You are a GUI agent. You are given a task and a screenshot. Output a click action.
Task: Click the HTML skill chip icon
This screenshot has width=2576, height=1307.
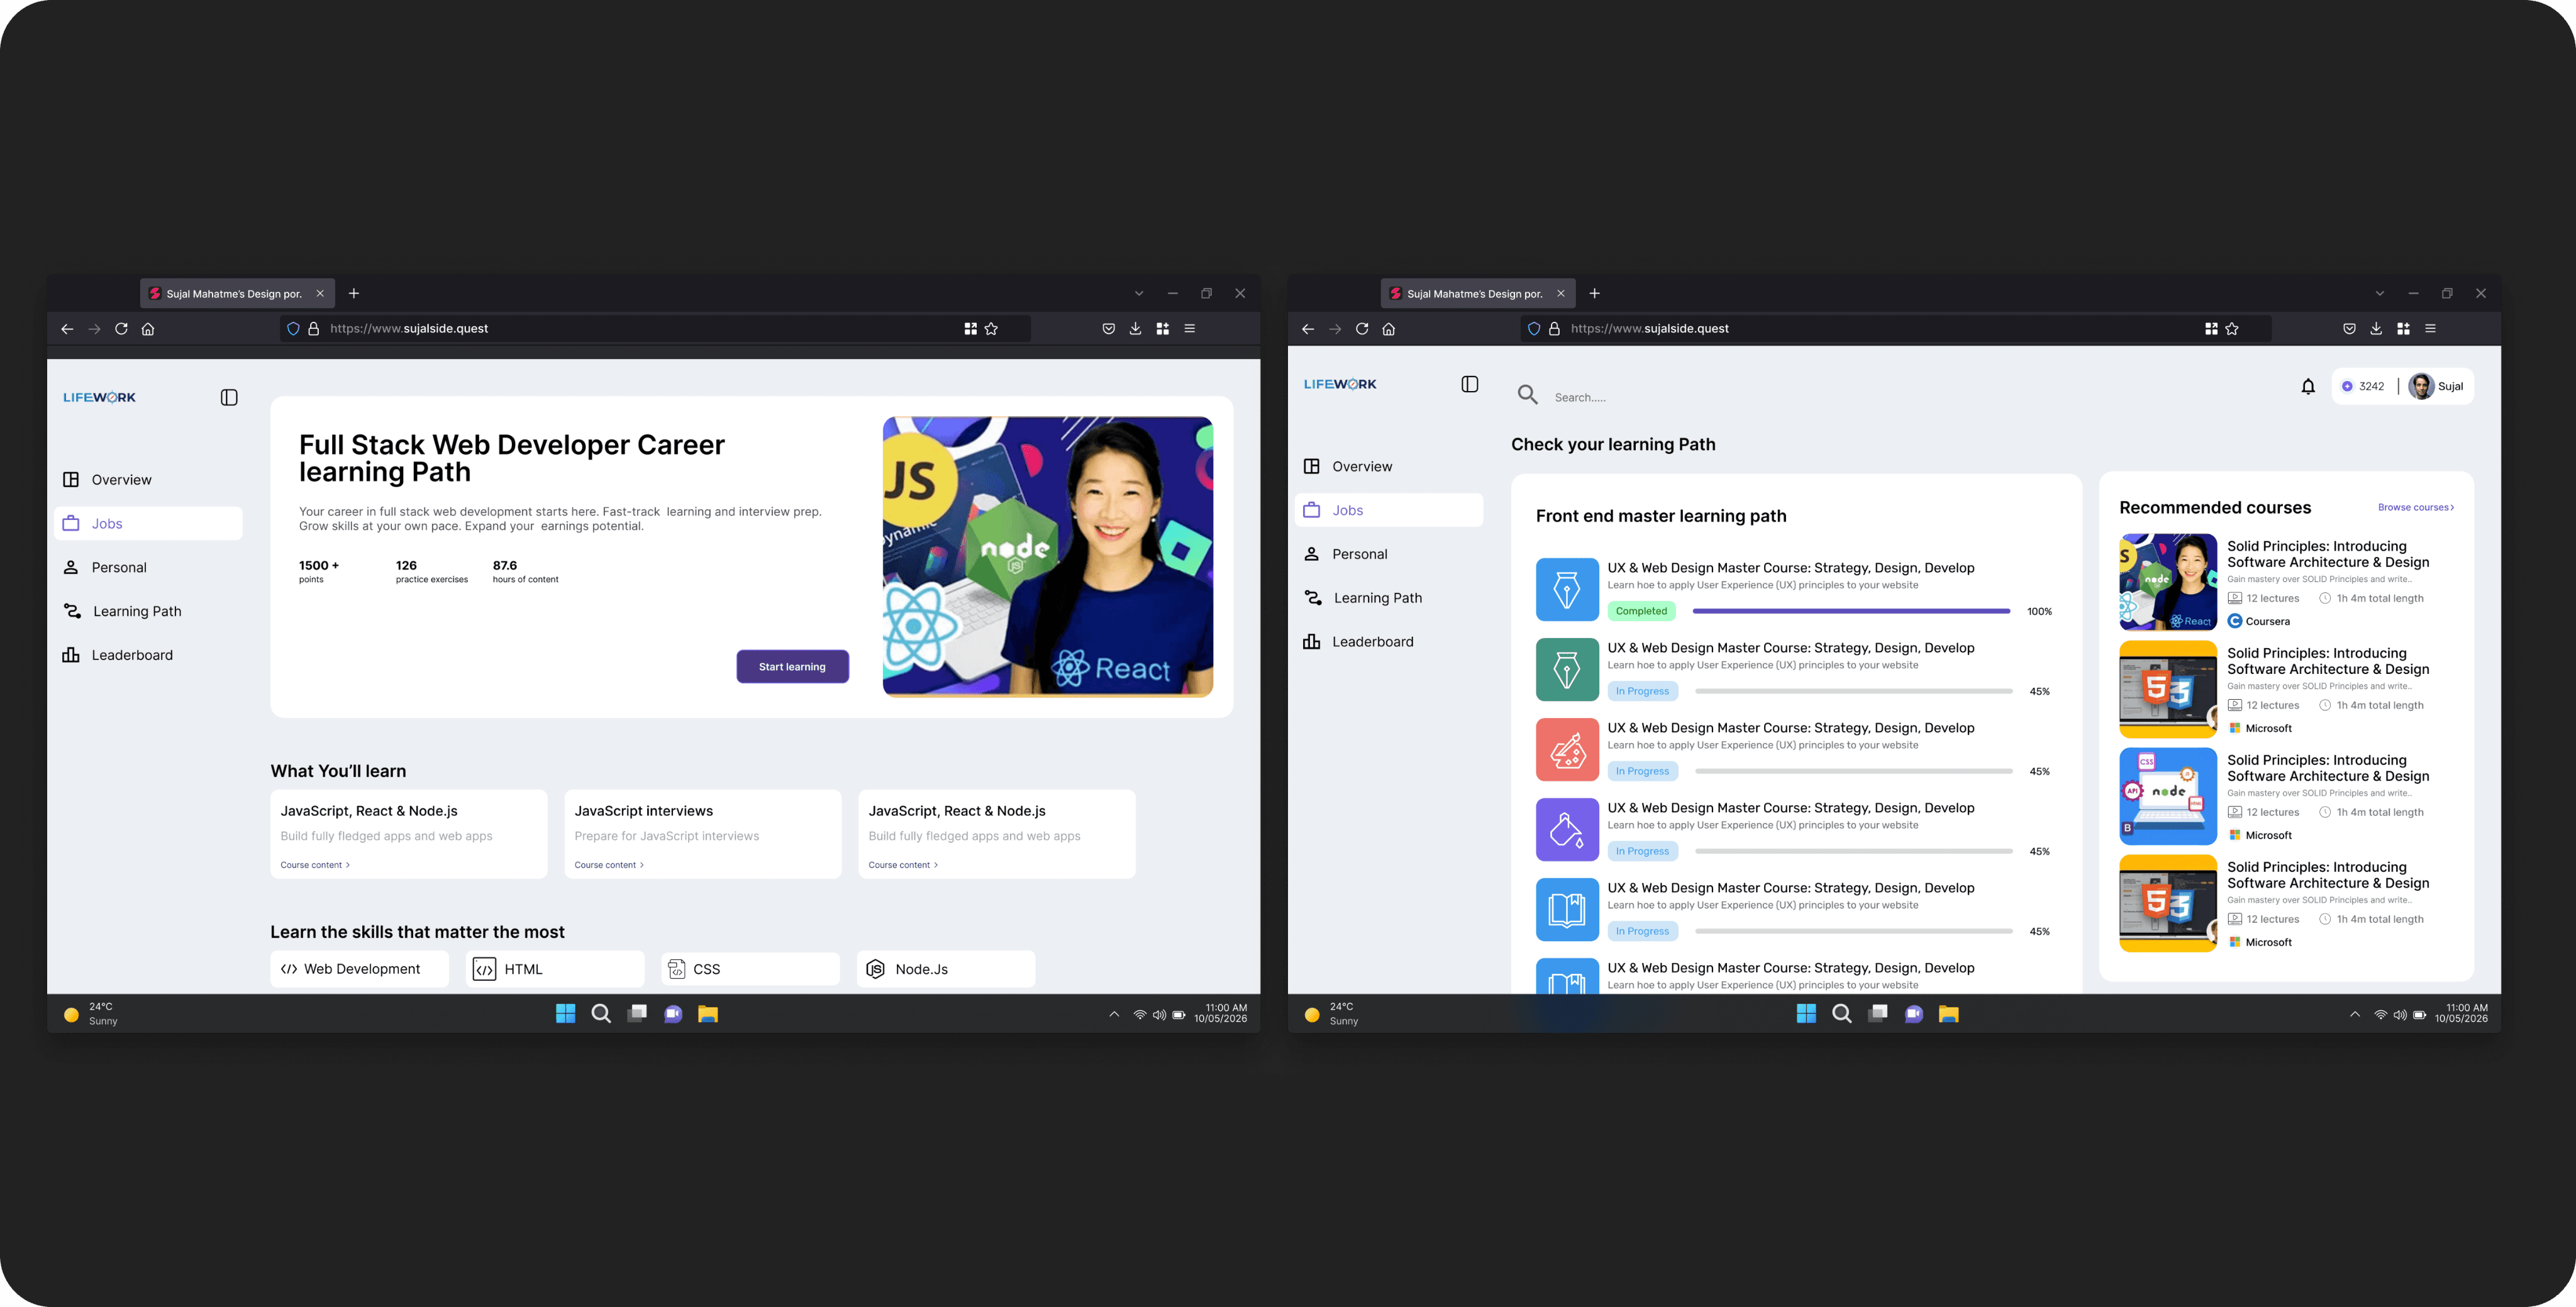[484, 969]
